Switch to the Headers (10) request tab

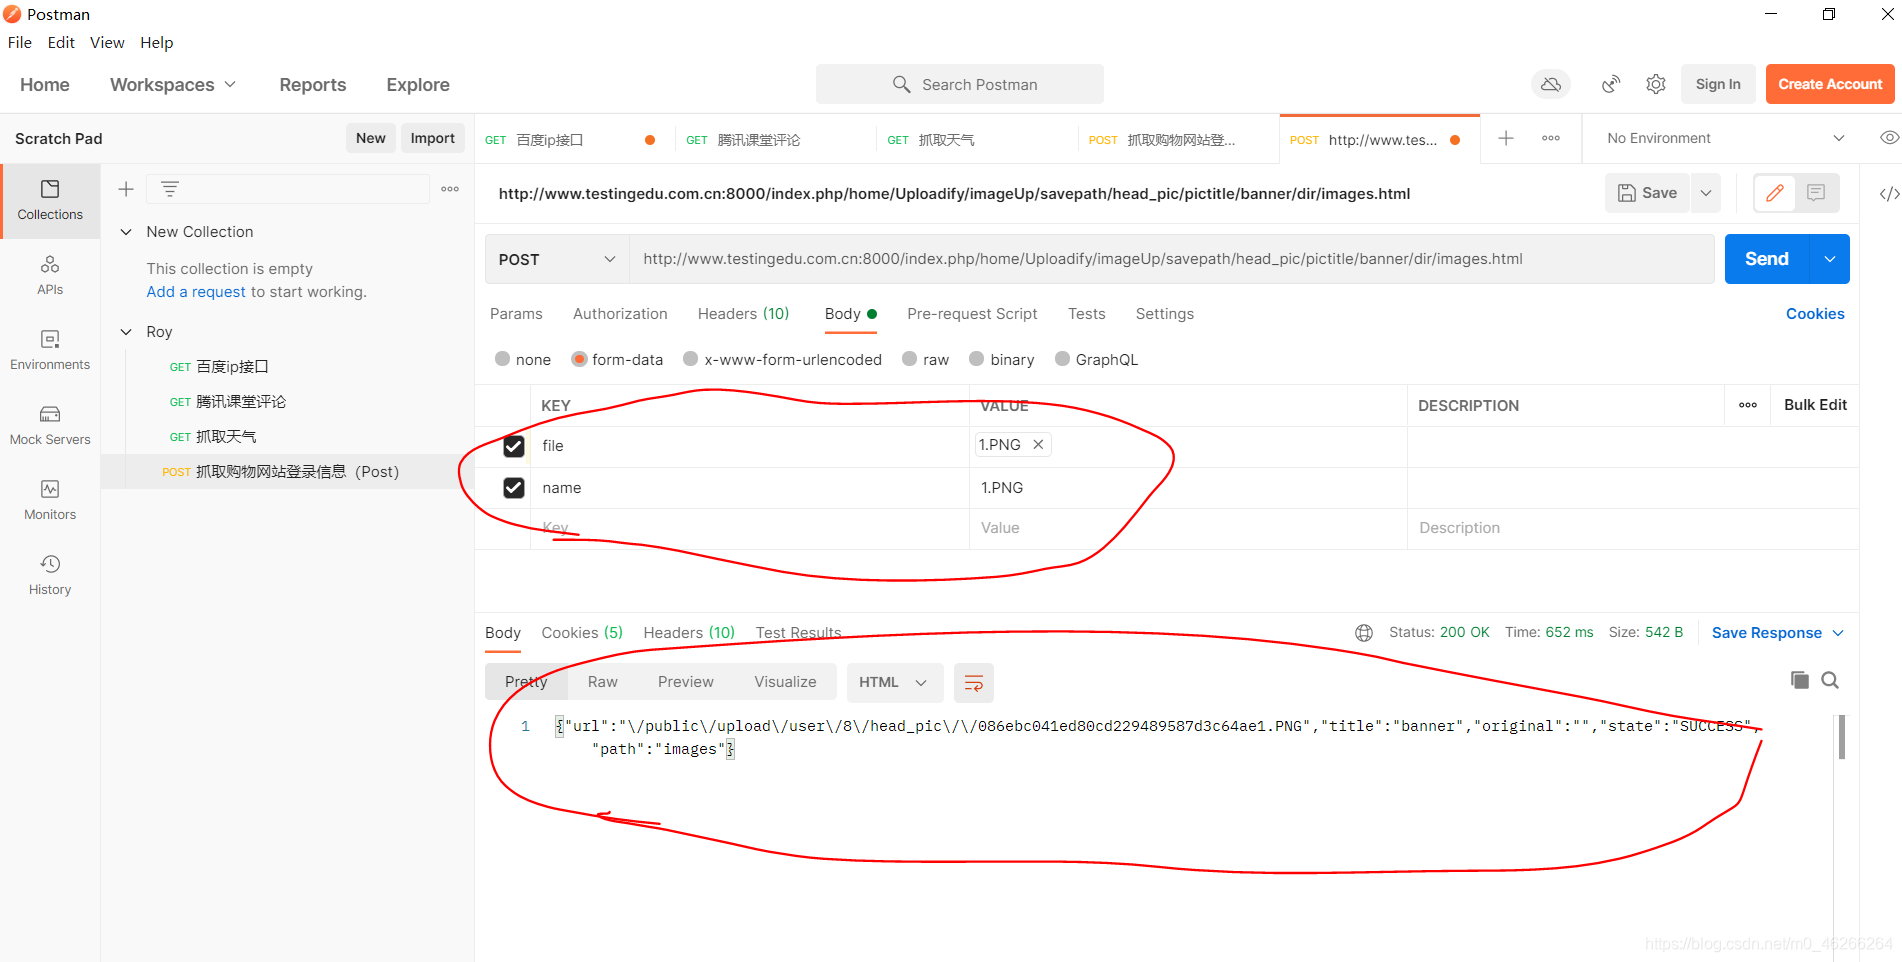[743, 314]
